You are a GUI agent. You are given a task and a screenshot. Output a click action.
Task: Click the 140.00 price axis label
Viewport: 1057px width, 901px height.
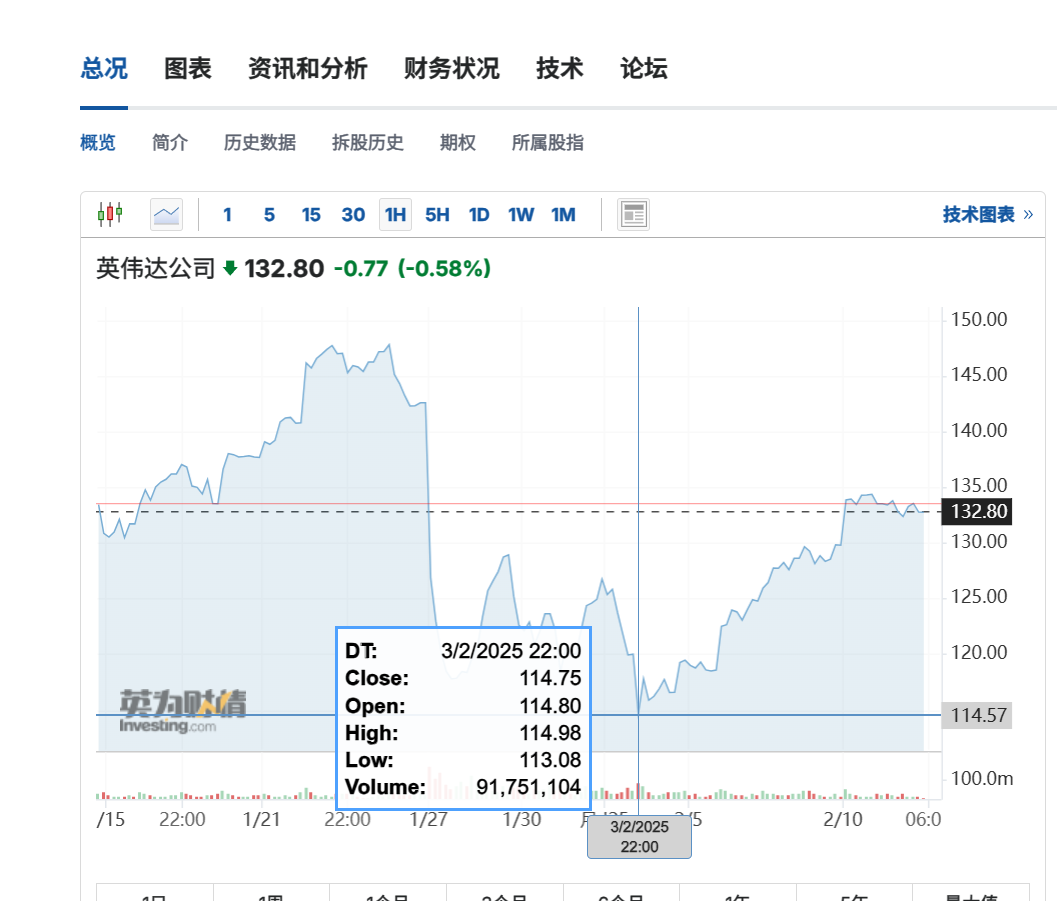click(x=979, y=430)
